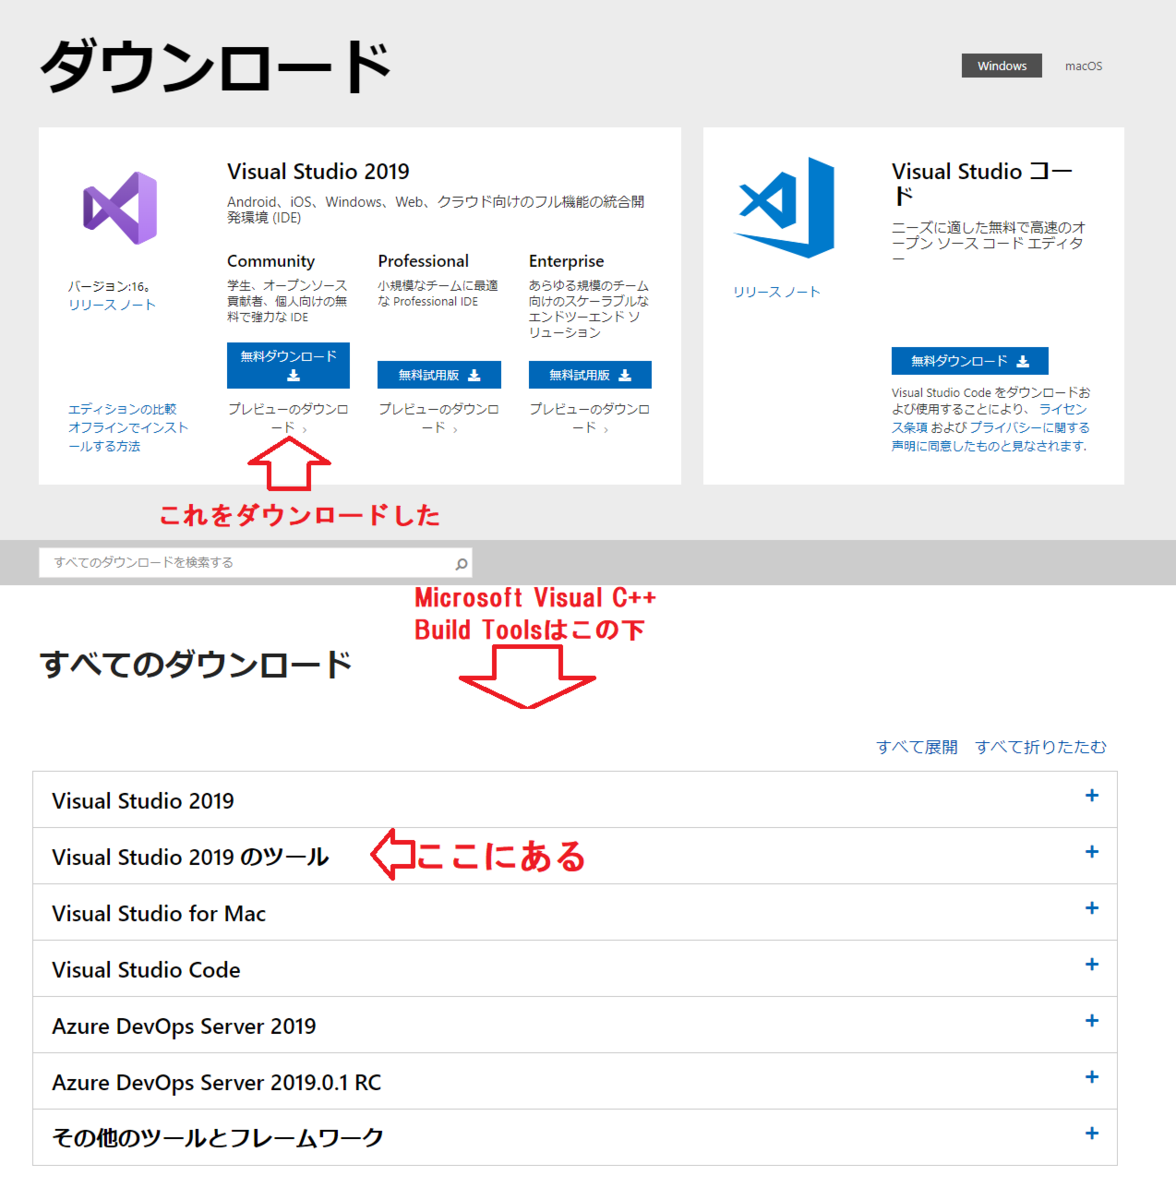Viewport: 1176px width, 1200px height.
Task: Open エディションの比較 link
Action: (122, 409)
